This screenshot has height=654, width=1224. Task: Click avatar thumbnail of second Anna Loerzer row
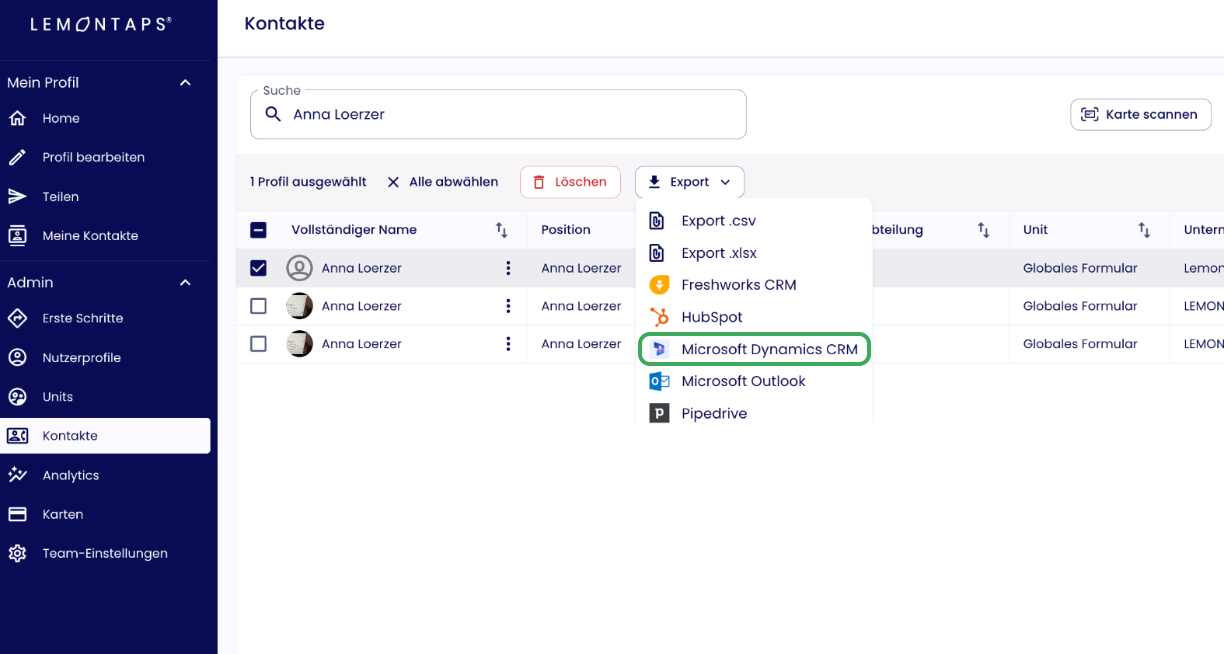[299, 306]
